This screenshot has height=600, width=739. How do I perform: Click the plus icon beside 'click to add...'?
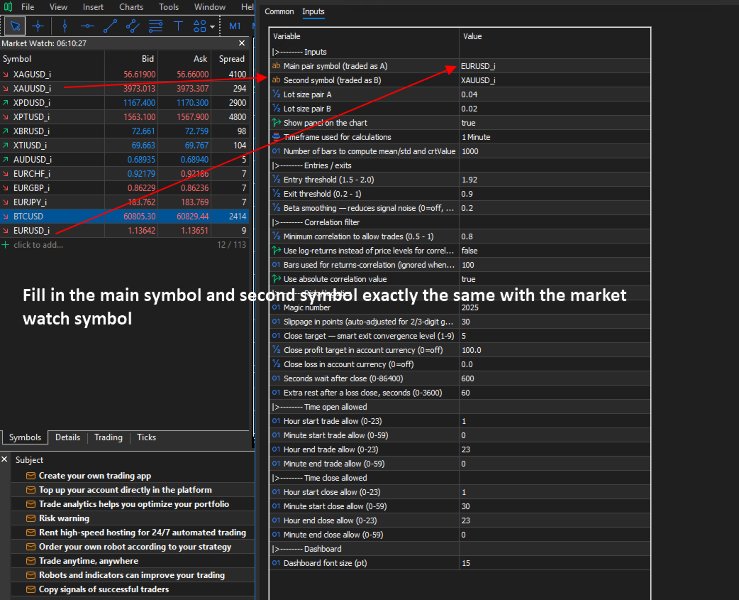(5, 245)
